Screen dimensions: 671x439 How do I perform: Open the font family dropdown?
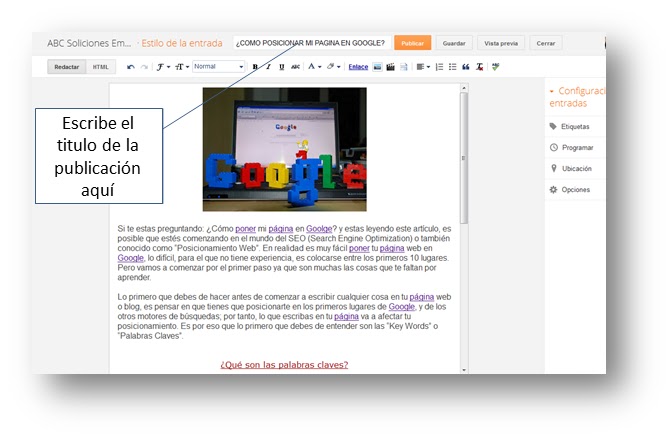tap(163, 67)
